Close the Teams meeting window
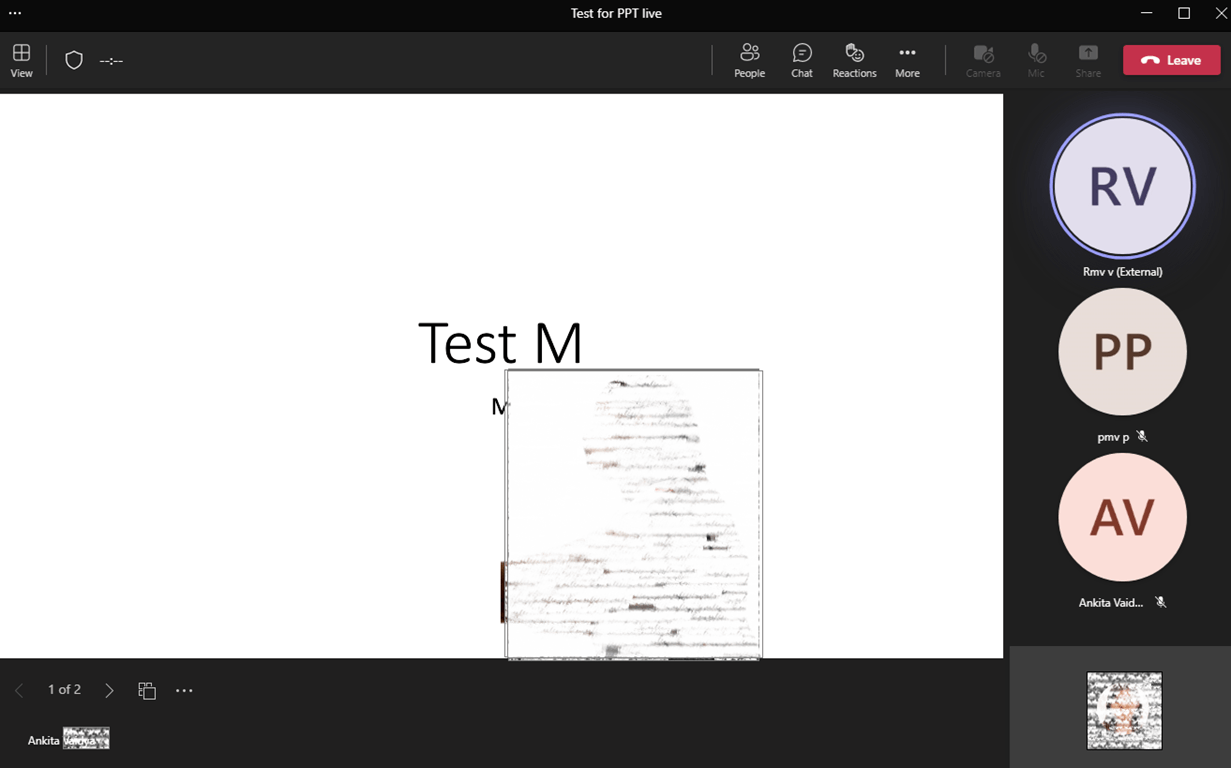Viewport: 1231px width, 768px height. click(x=1221, y=13)
